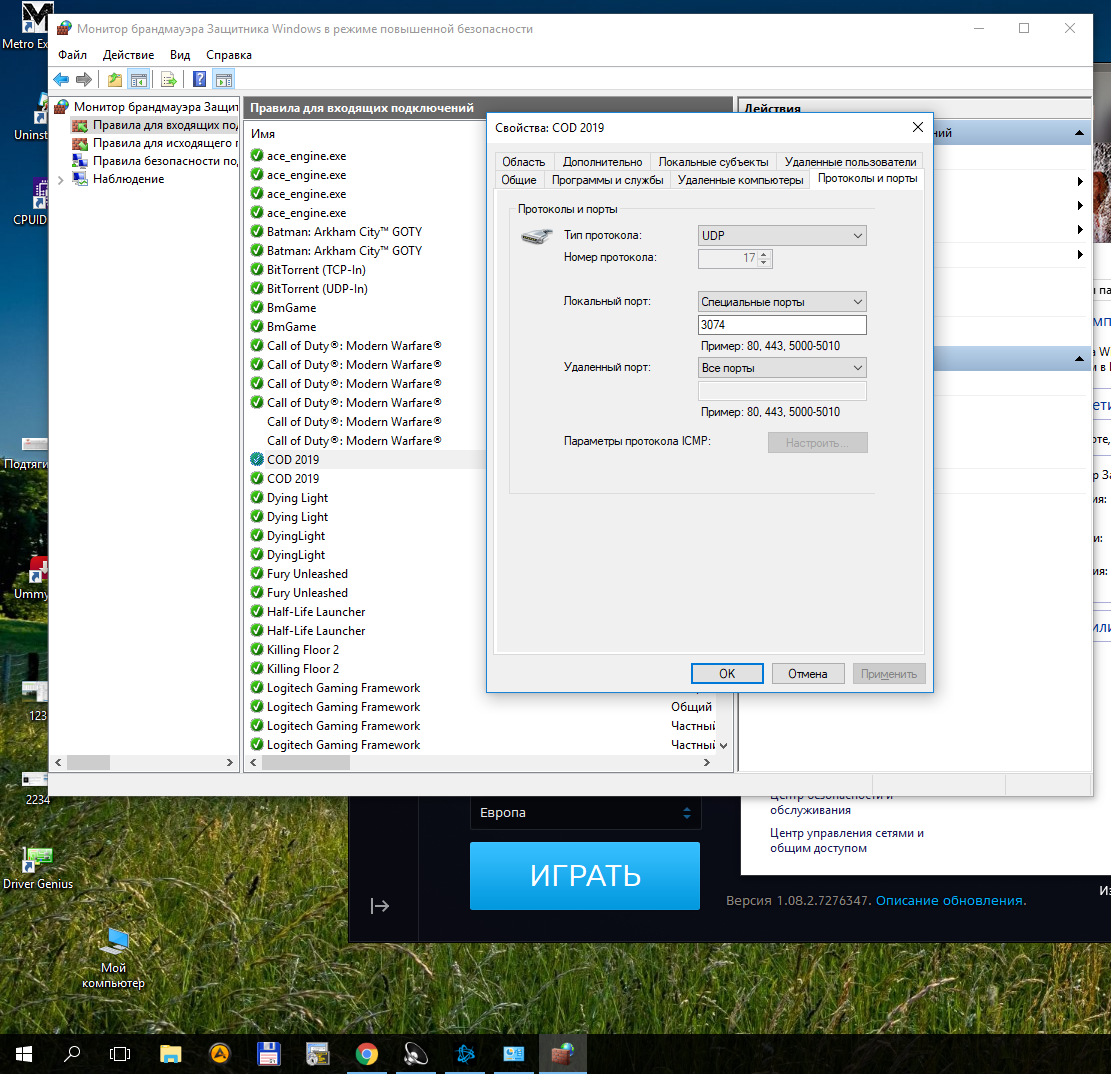Select 'Правила для исходящего' outbound rules node
This screenshot has width=1111, height=1074.
pyautogui.click(x=154, y=143)
